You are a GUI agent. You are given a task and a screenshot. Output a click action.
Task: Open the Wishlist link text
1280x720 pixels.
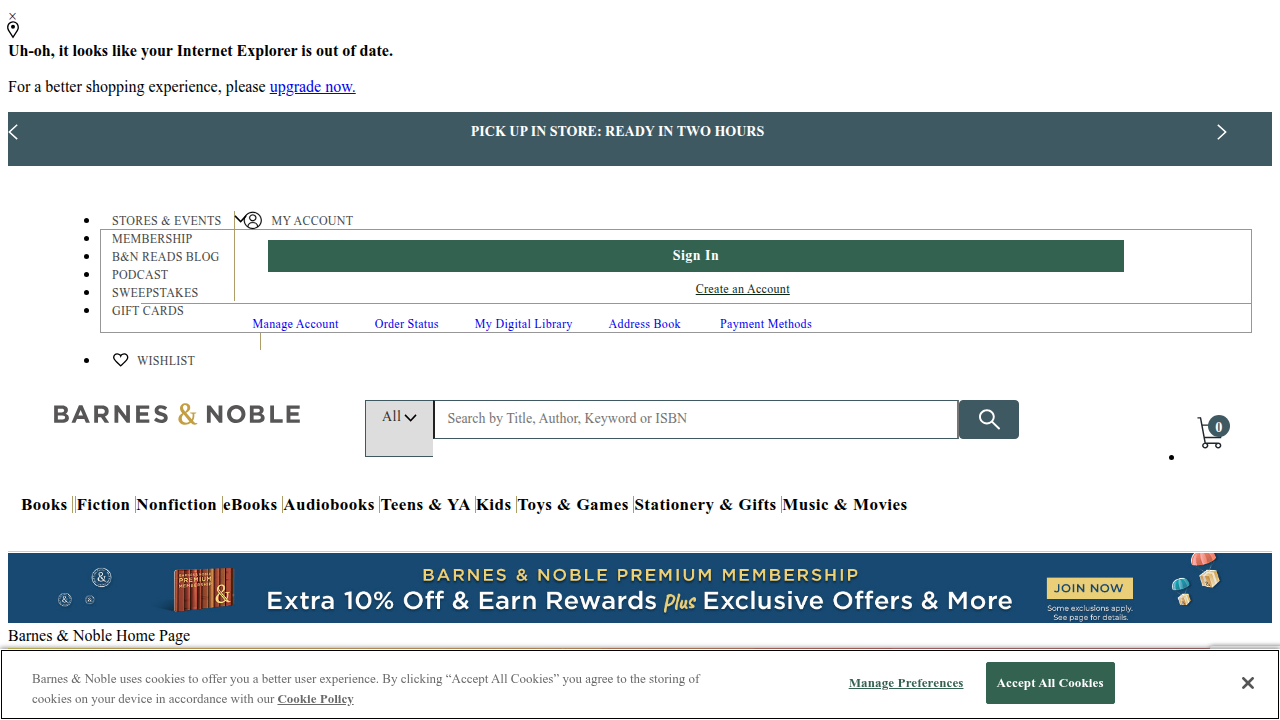coord(166,361)
